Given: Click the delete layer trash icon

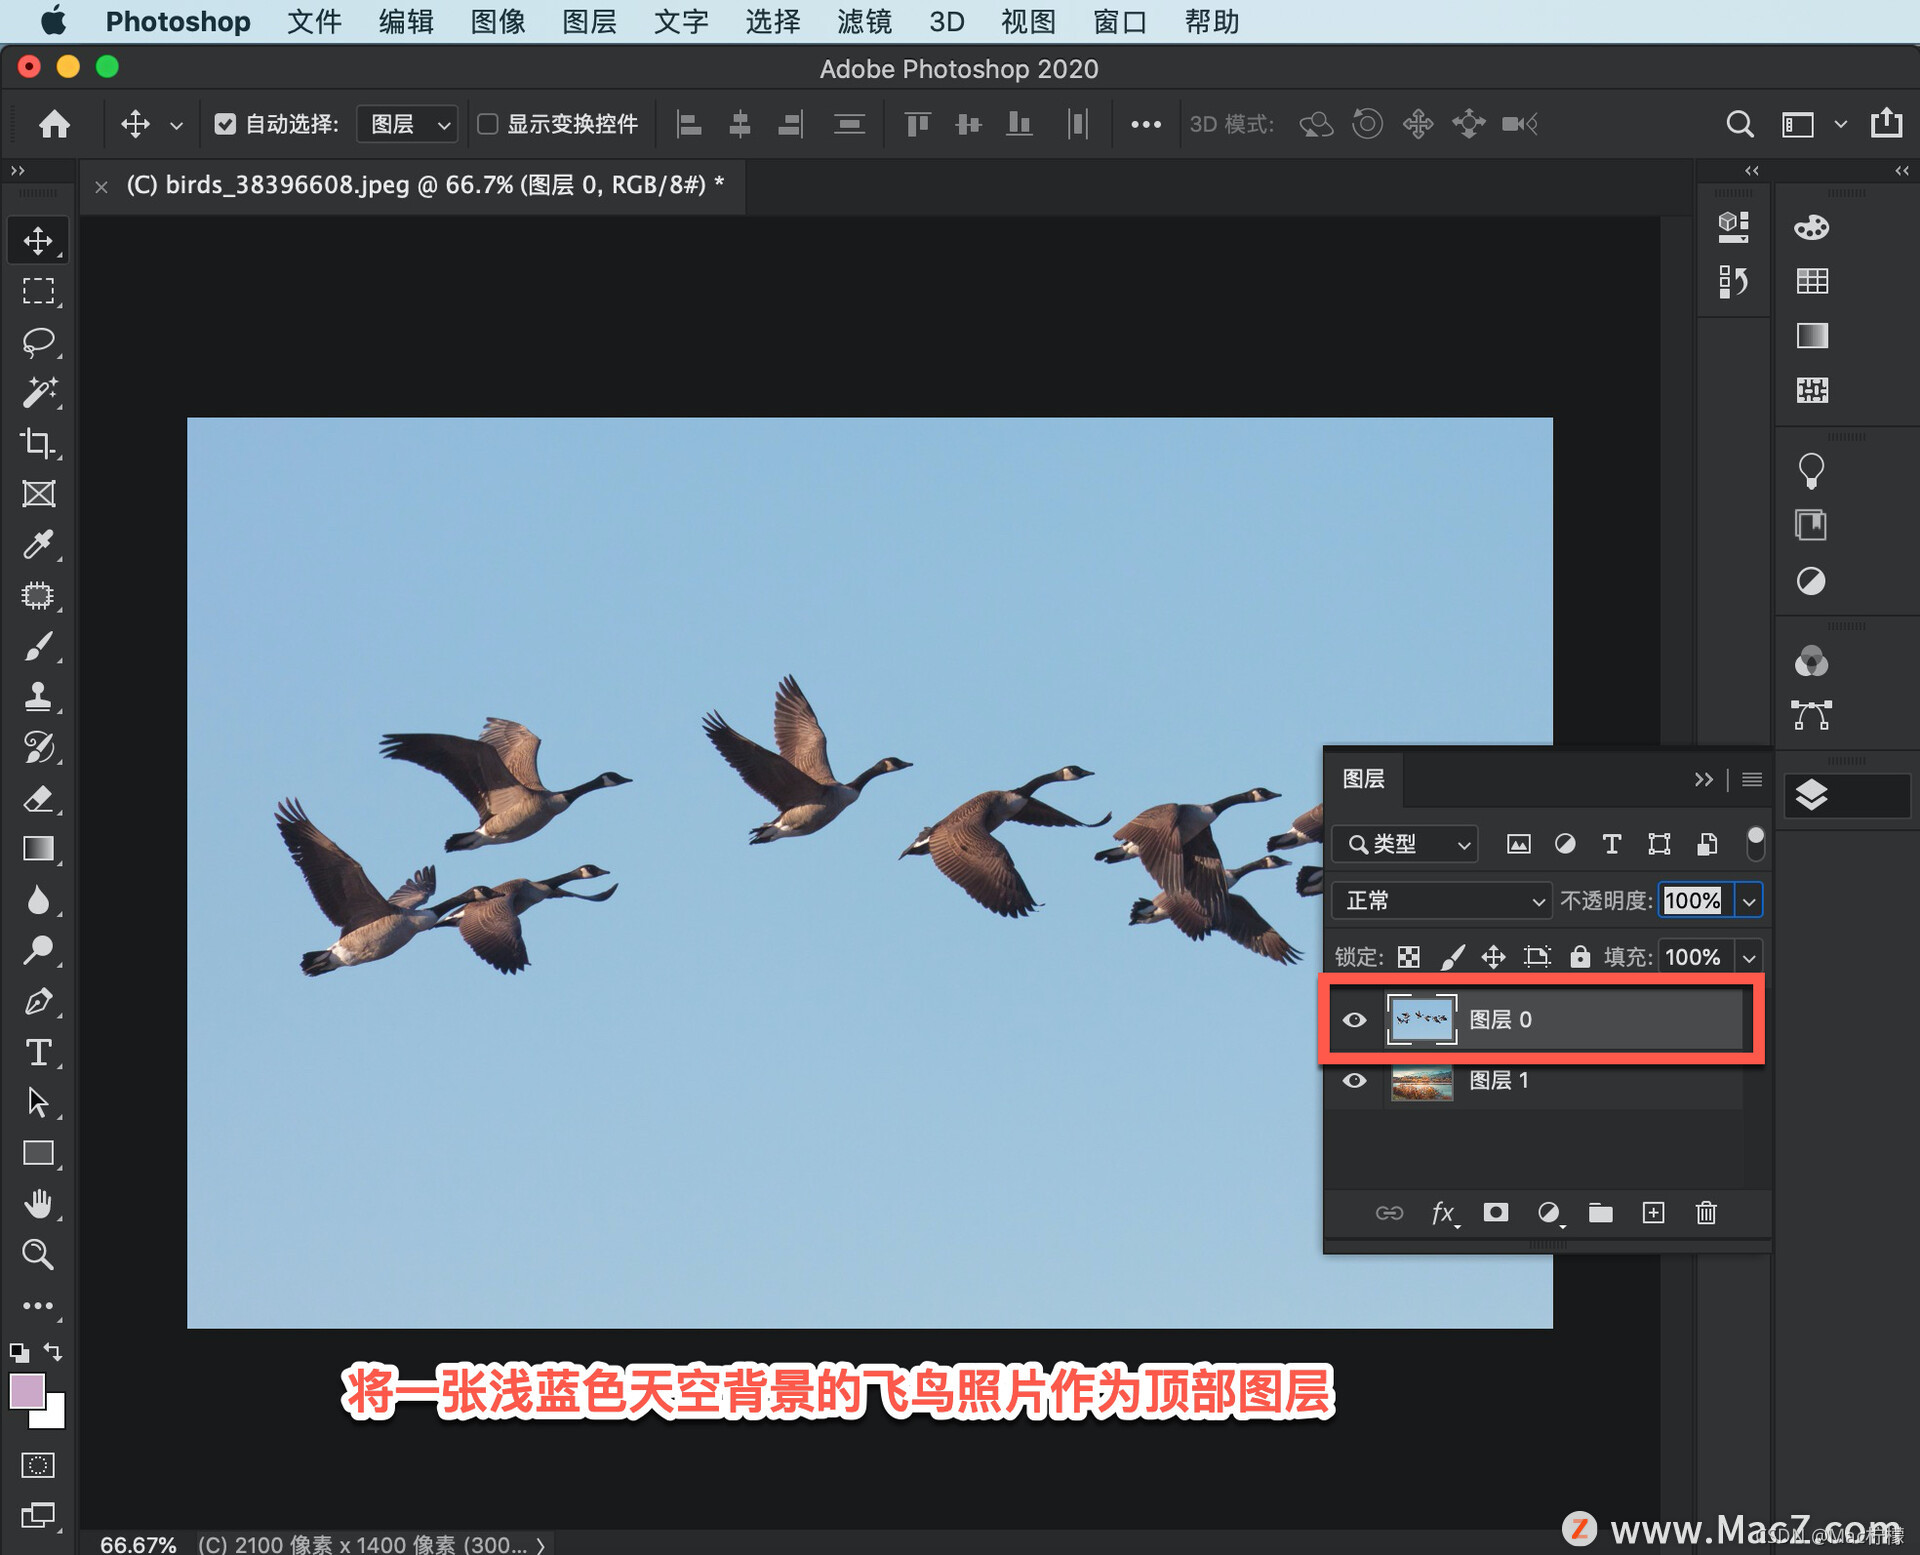Looking at the screenshot, I should pos(1706,1213).
